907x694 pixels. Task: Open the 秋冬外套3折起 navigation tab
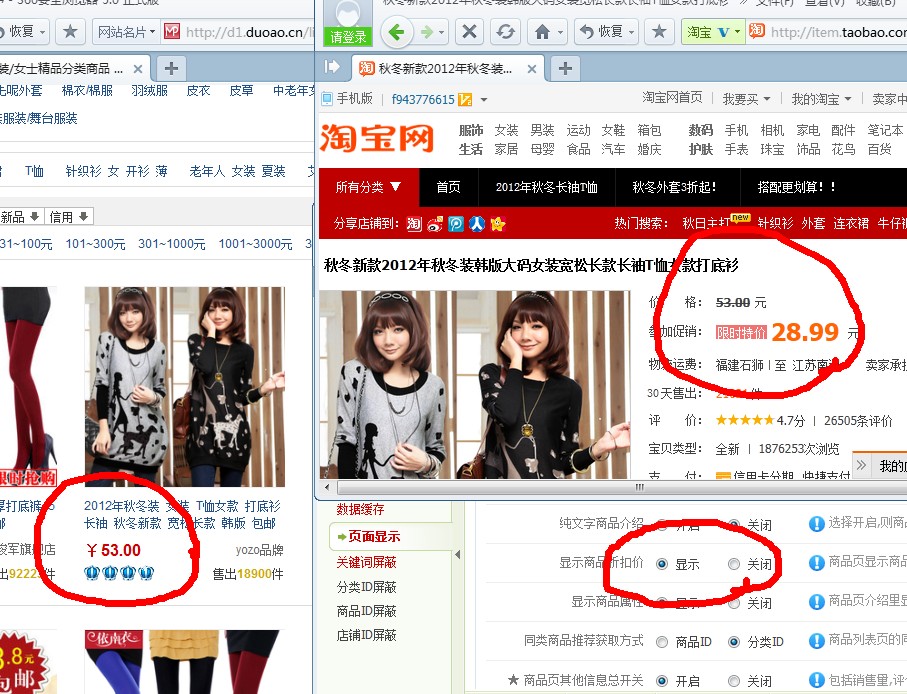click(x=674, y=187)
